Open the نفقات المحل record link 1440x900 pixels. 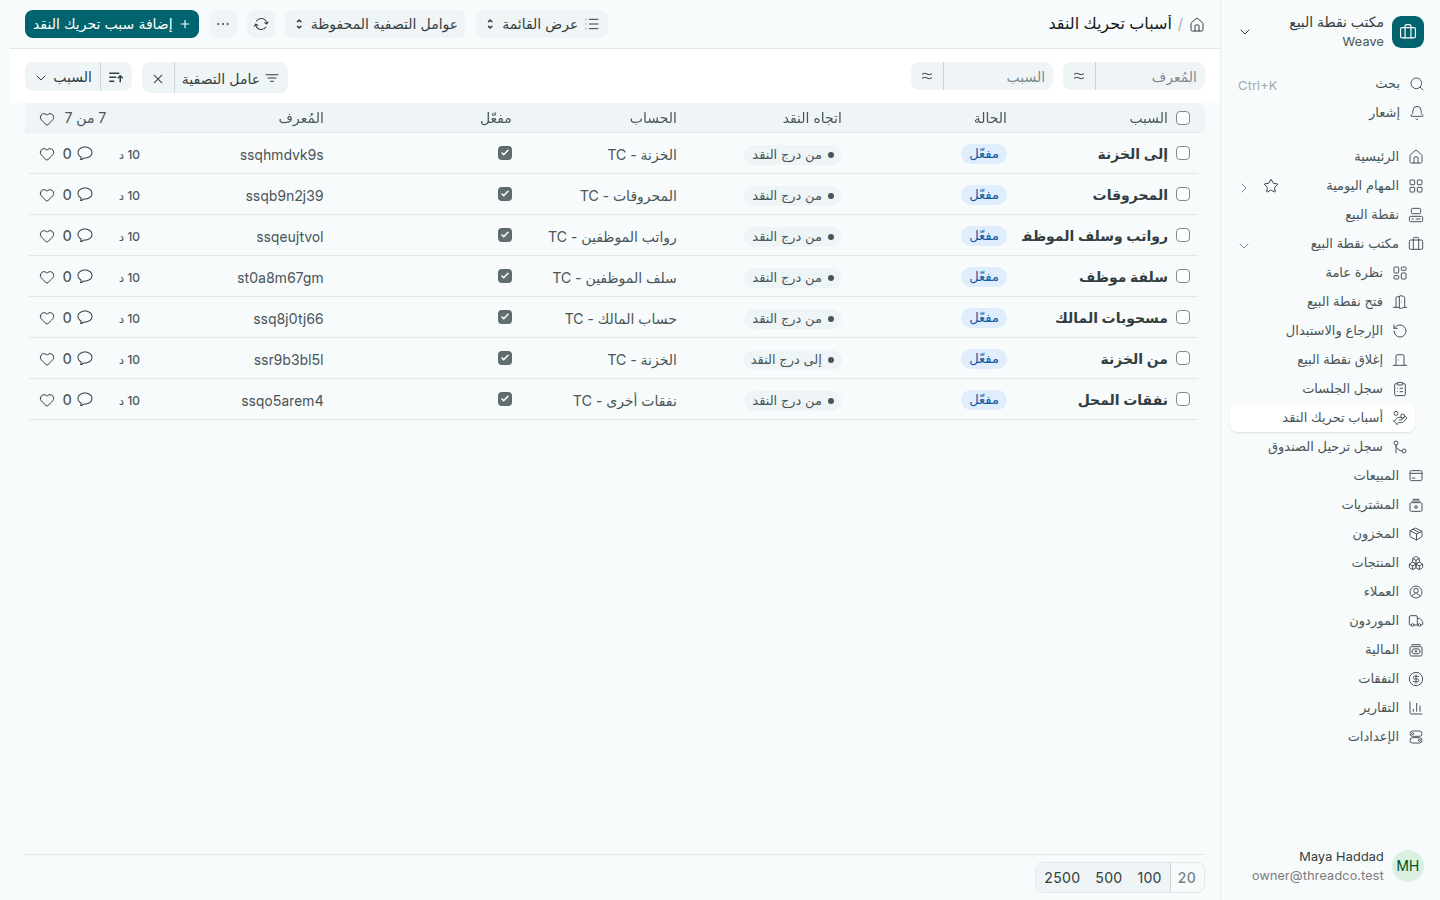click(x=1123, y=400)
